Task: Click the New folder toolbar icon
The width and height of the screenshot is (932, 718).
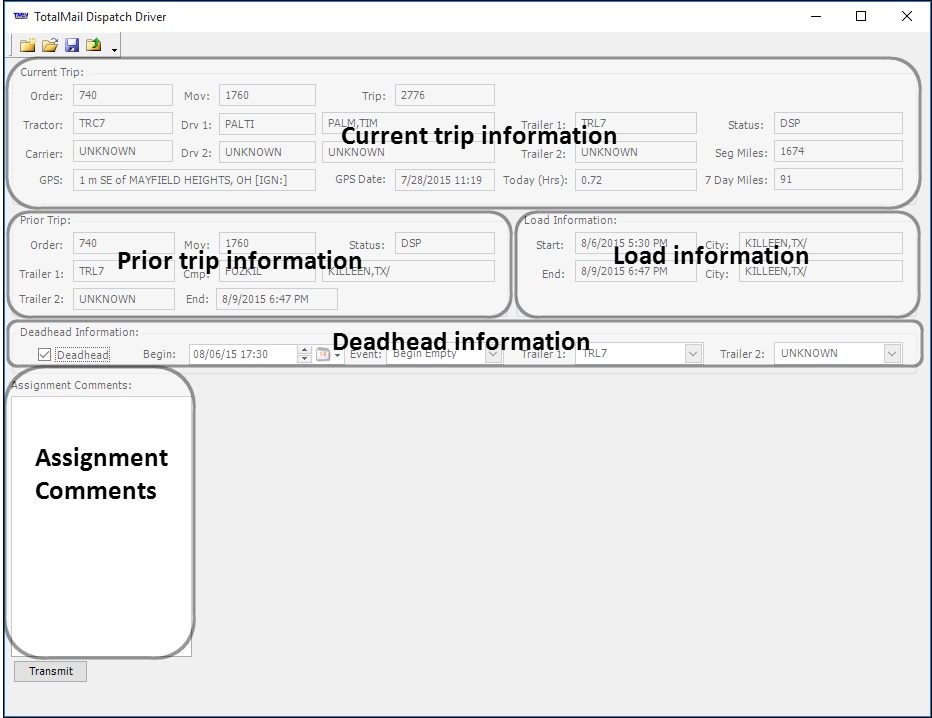Action: [27, 45]
